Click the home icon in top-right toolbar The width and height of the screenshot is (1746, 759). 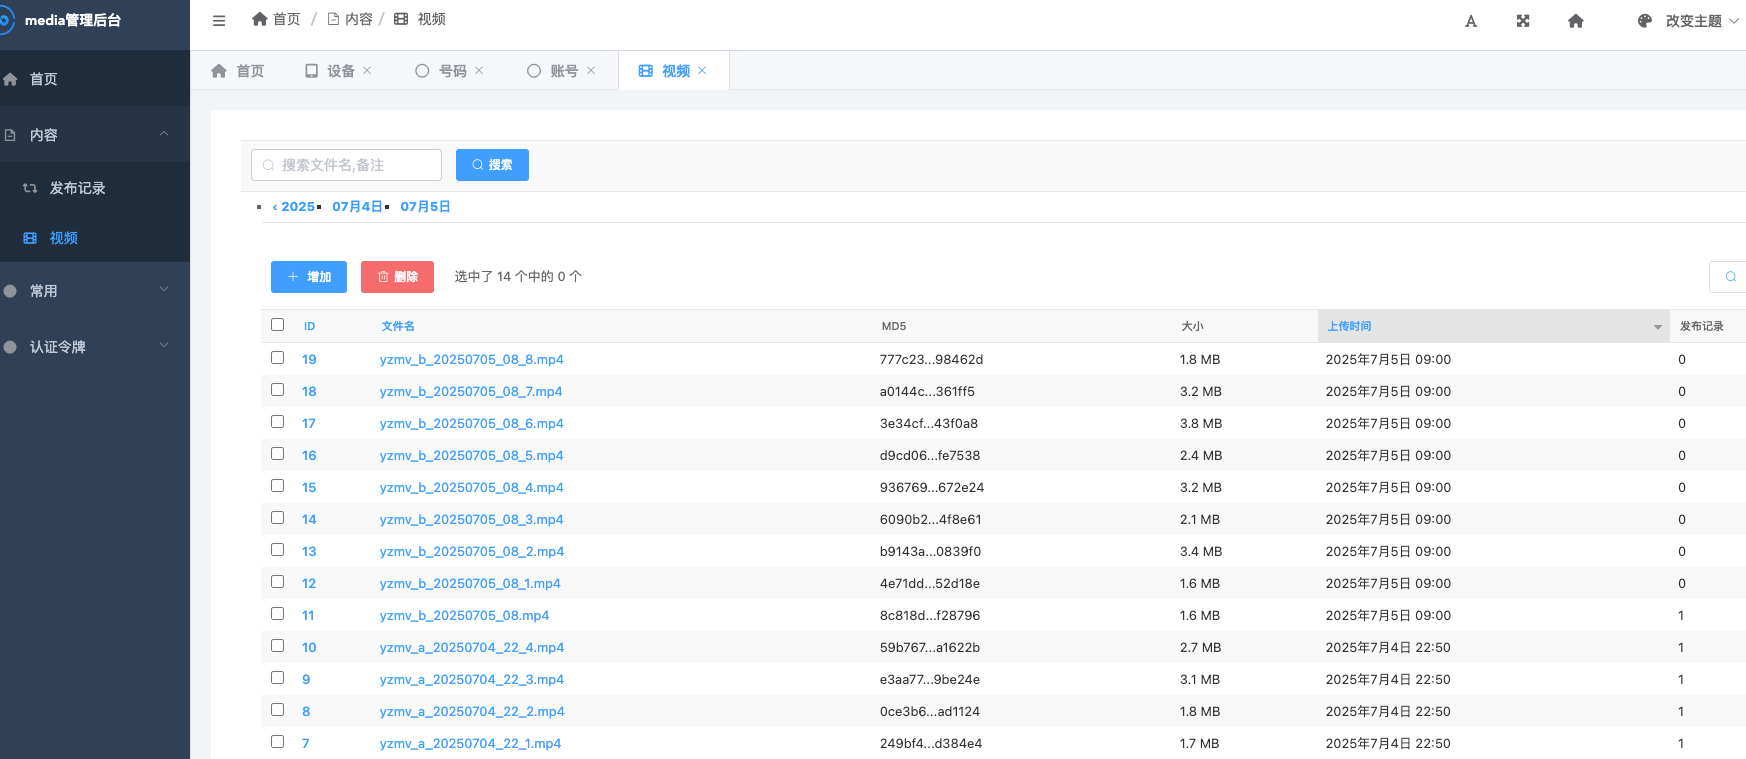(x=1576, y=21)
